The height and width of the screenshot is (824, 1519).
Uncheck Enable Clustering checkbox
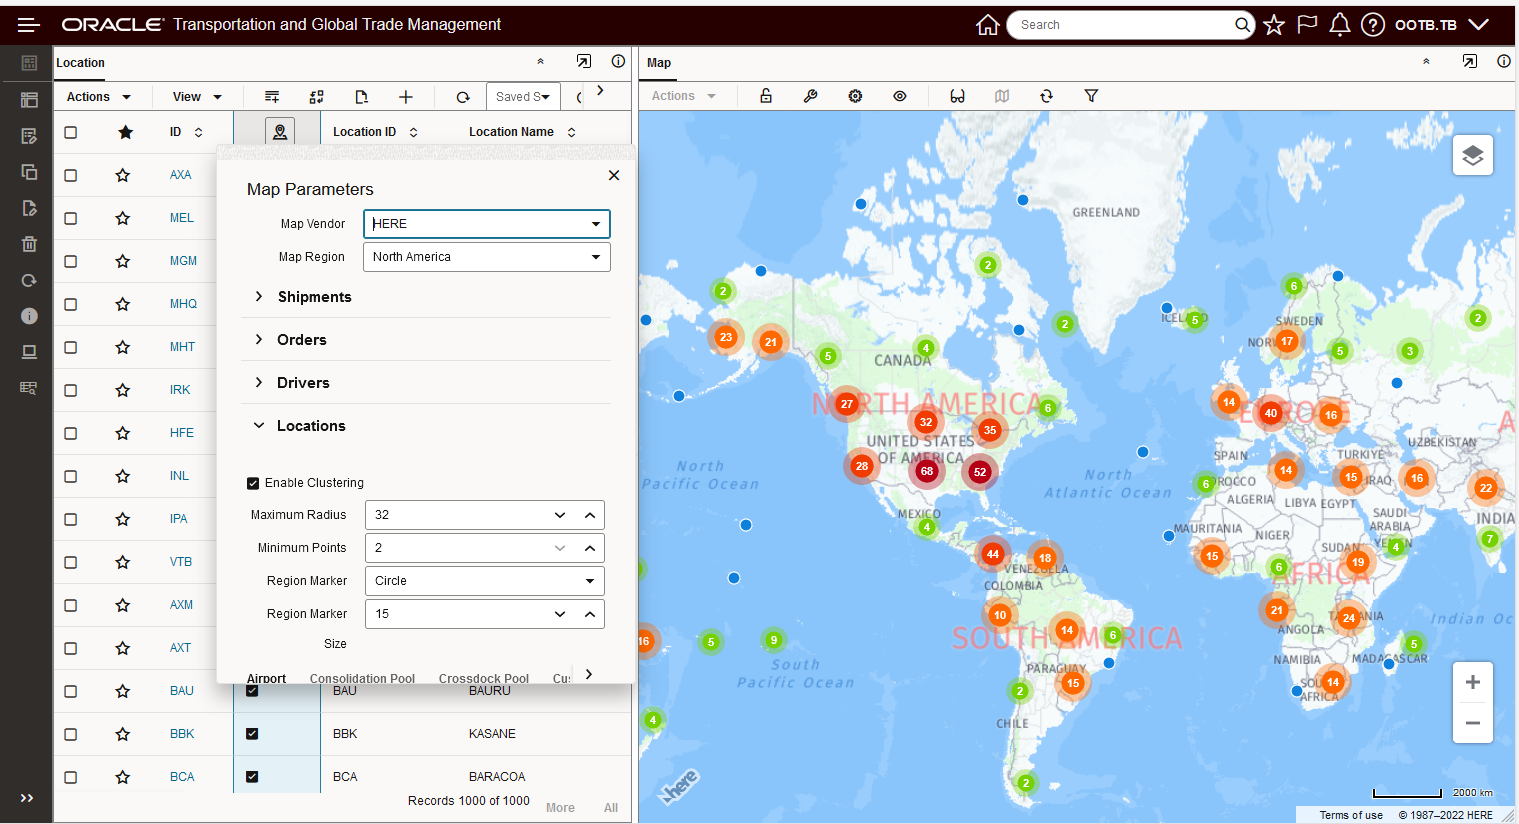[x=253, y=483]
